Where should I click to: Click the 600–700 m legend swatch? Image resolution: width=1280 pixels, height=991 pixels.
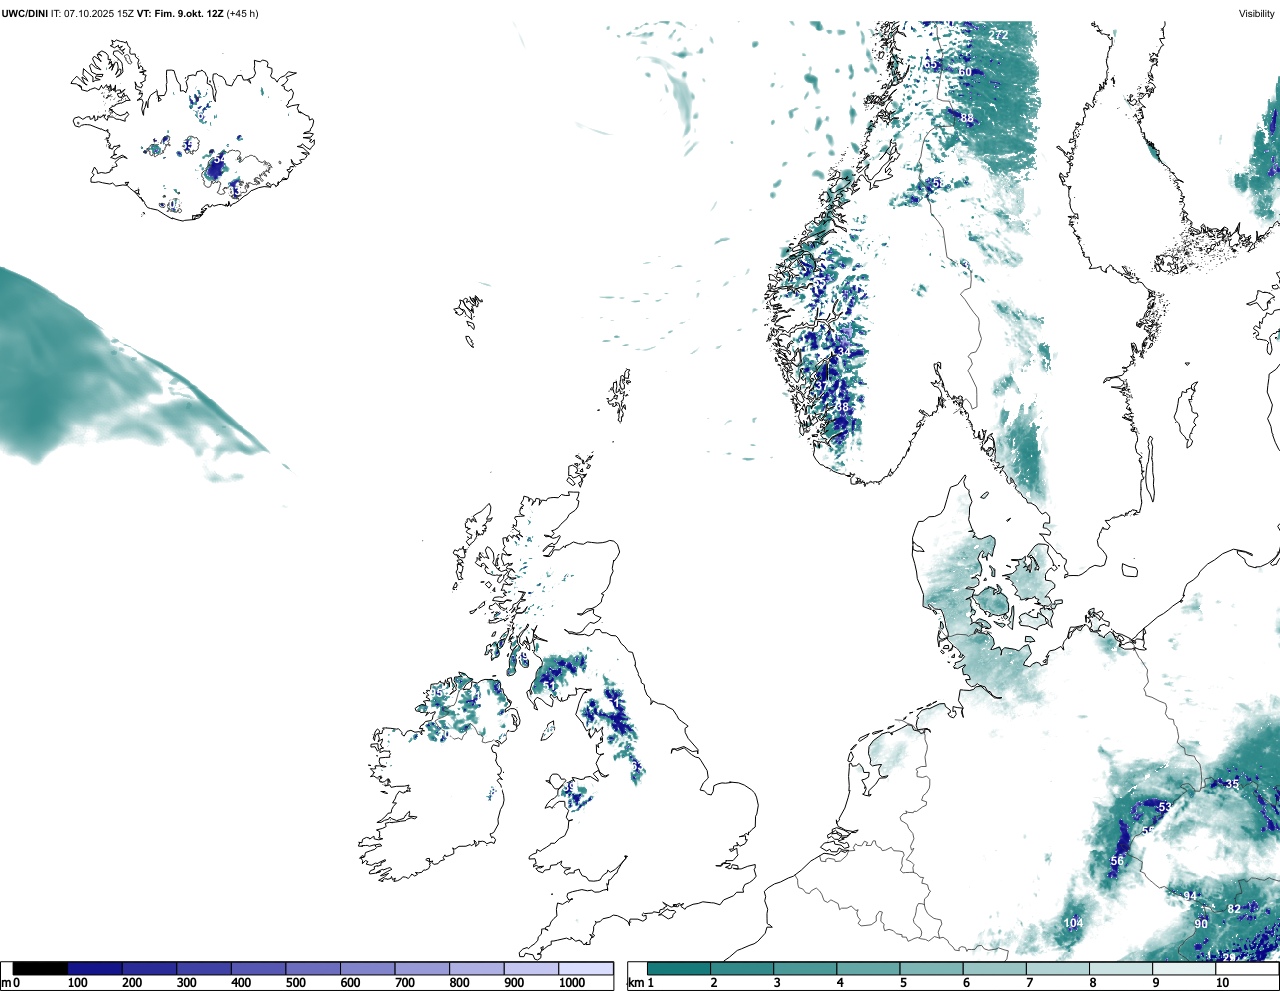click(x=367, y=968)
